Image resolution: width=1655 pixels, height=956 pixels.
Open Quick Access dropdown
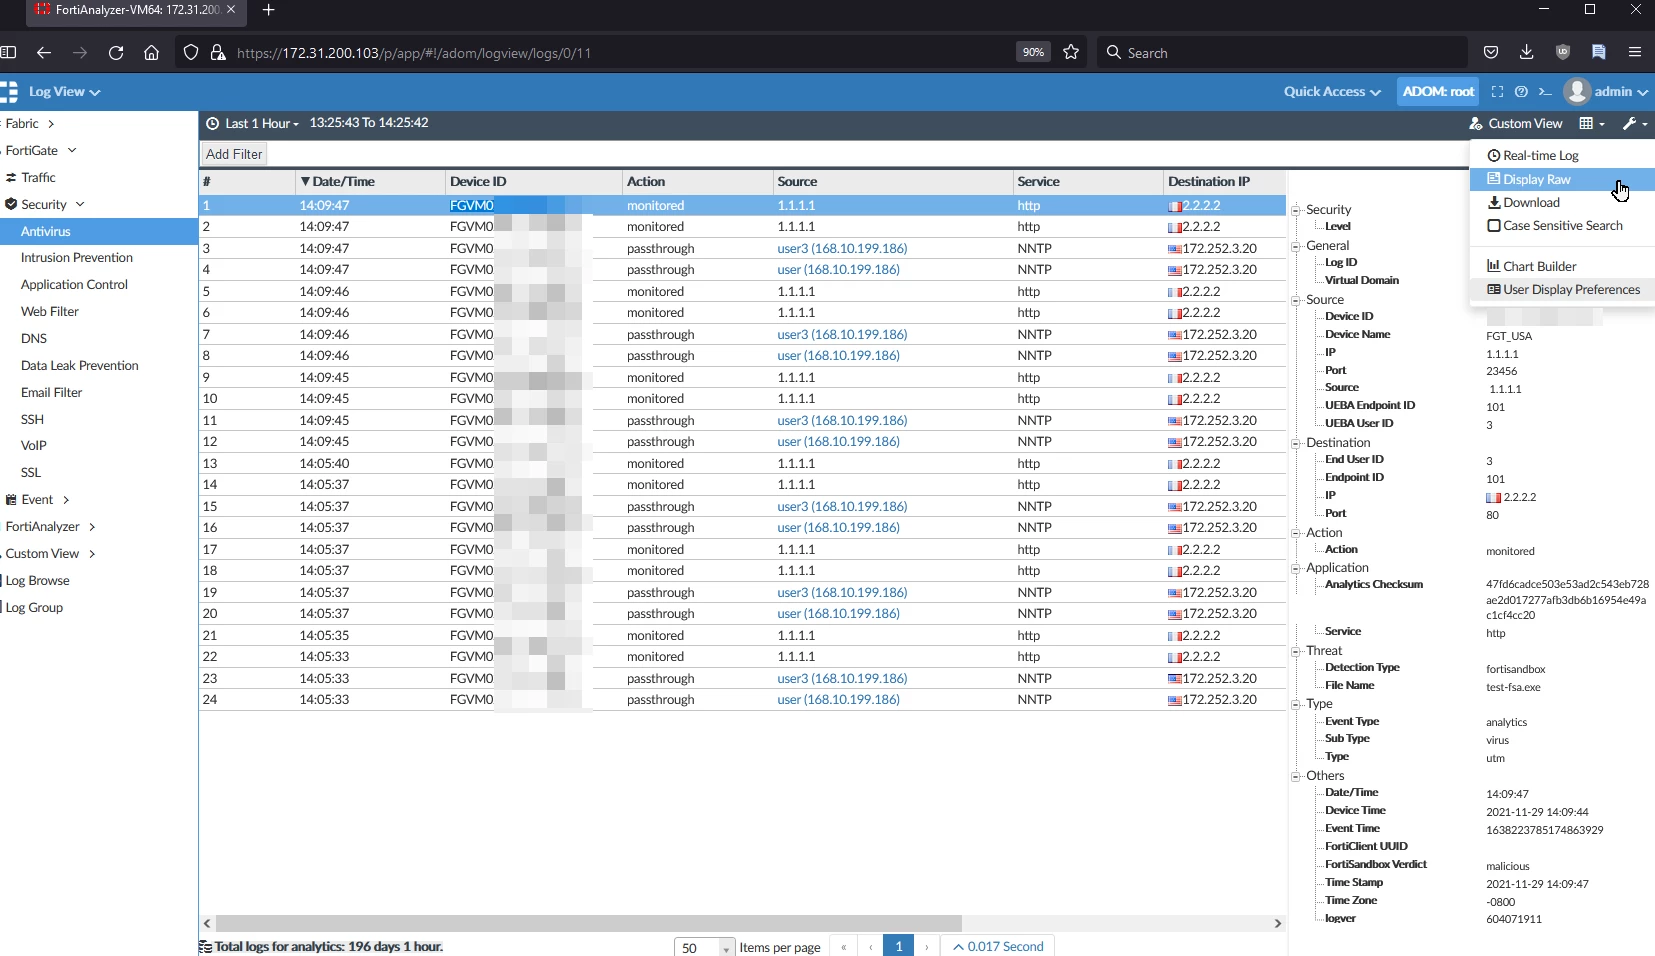(x=1332, y=91)
